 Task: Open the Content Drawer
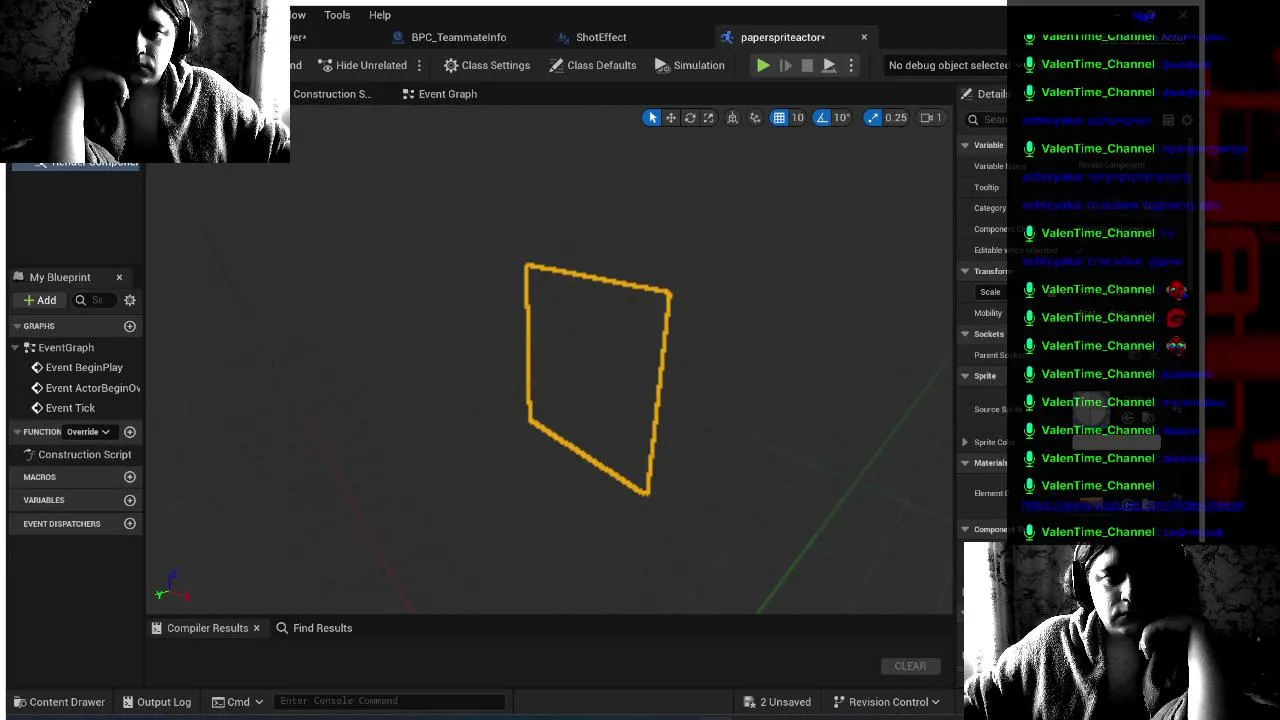coord(58,702)
